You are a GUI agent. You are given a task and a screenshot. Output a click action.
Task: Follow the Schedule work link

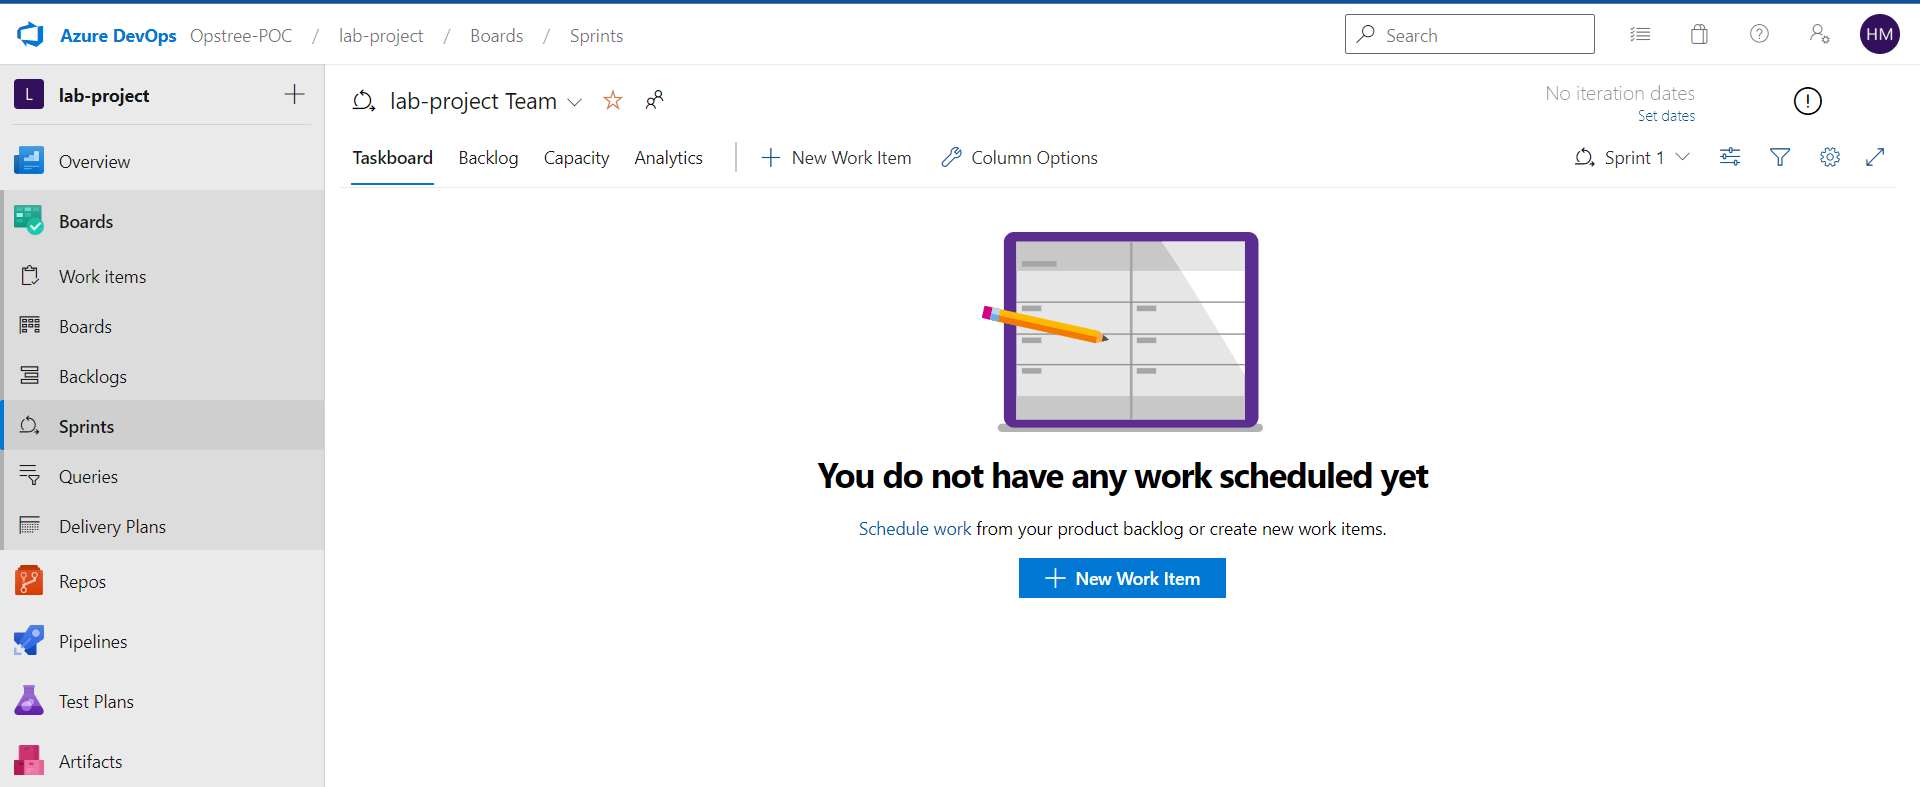[x=915, y=529]
